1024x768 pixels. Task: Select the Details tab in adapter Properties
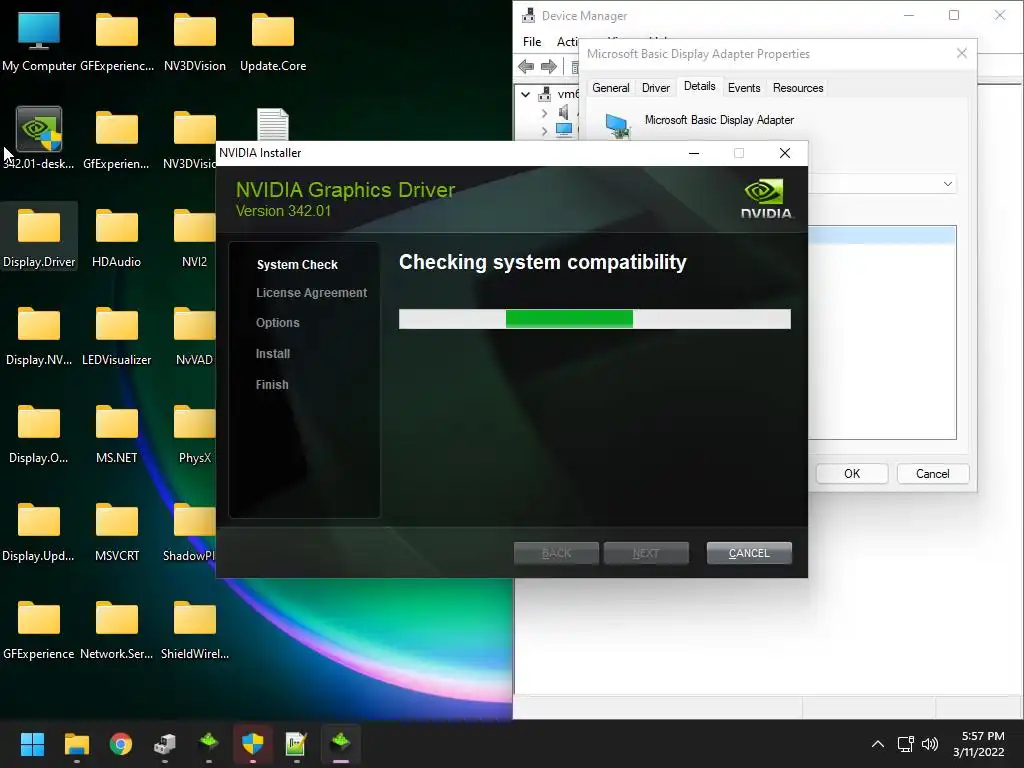pyautogui.click(x=699, y=86)
